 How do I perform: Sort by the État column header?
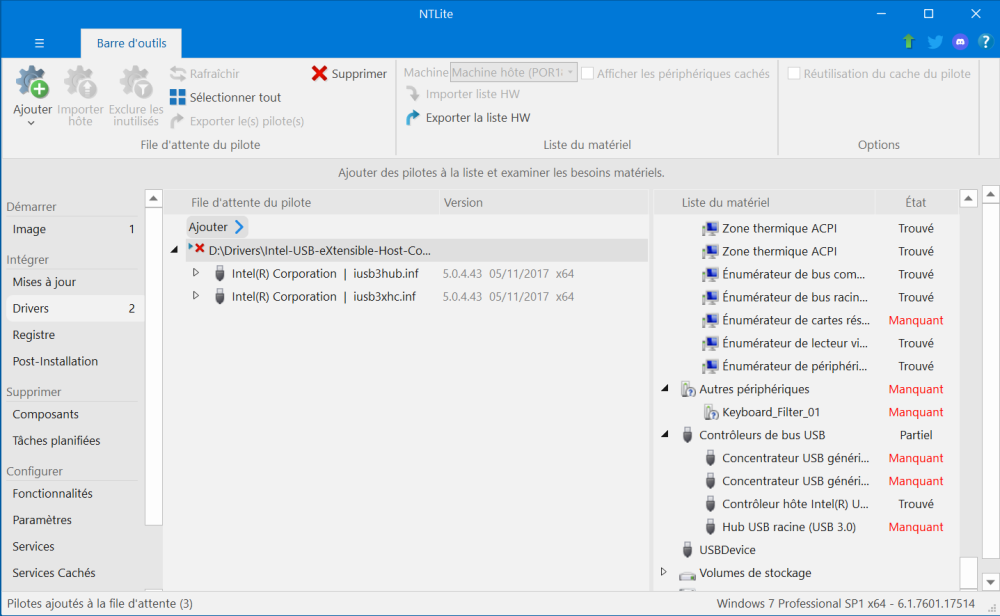pyautogui.click(x=915, y=203)
